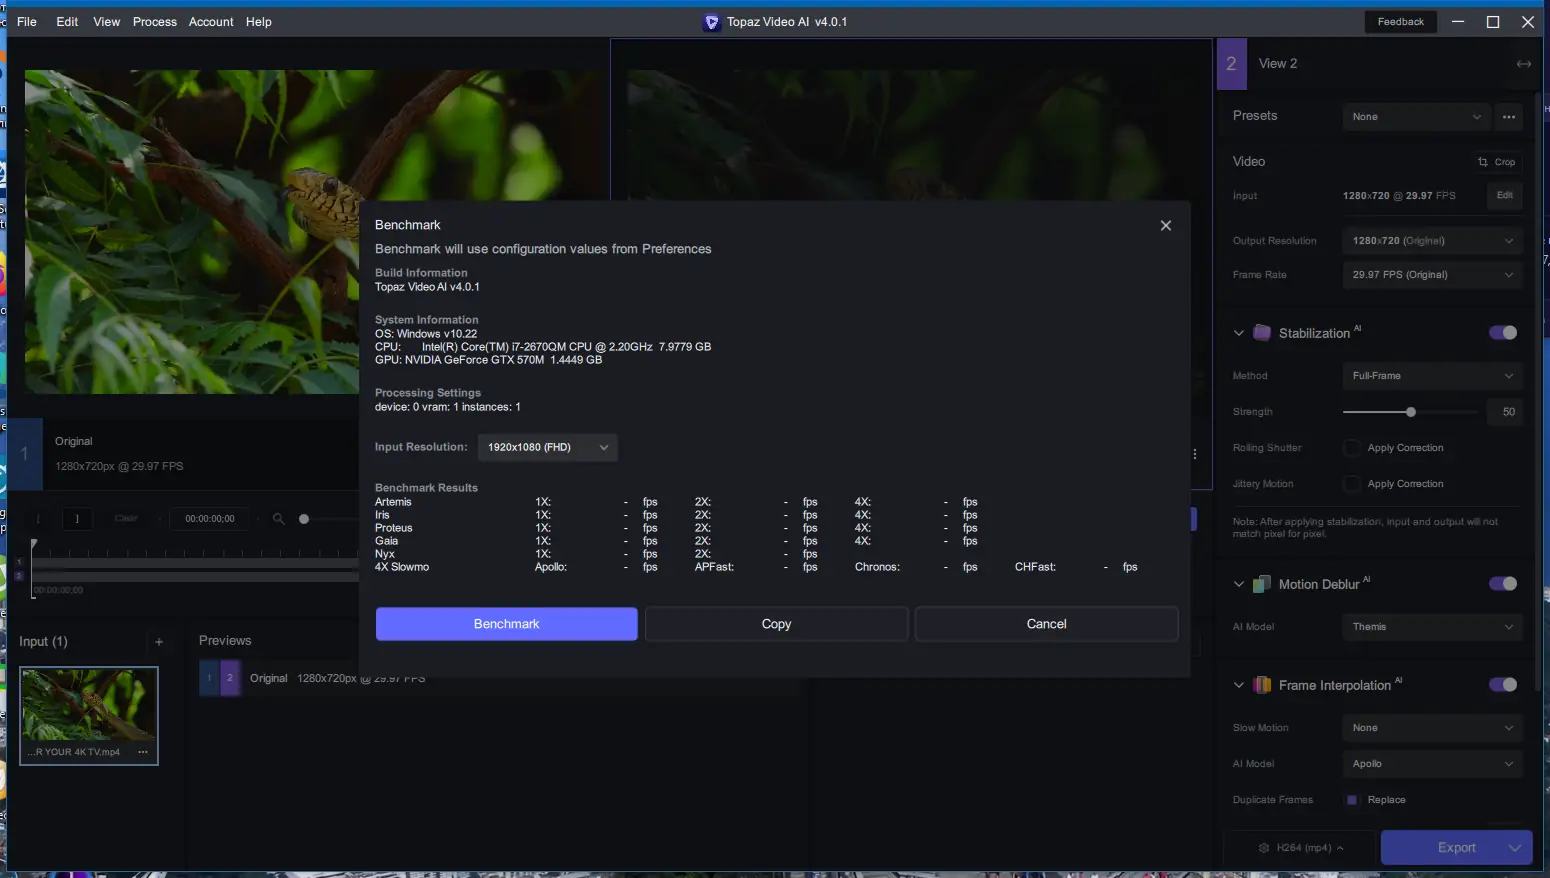This screenshot has width=1550, height=878.
Task: Switch off the Frame Interpolation toggle
Action: coord(1503,685)
